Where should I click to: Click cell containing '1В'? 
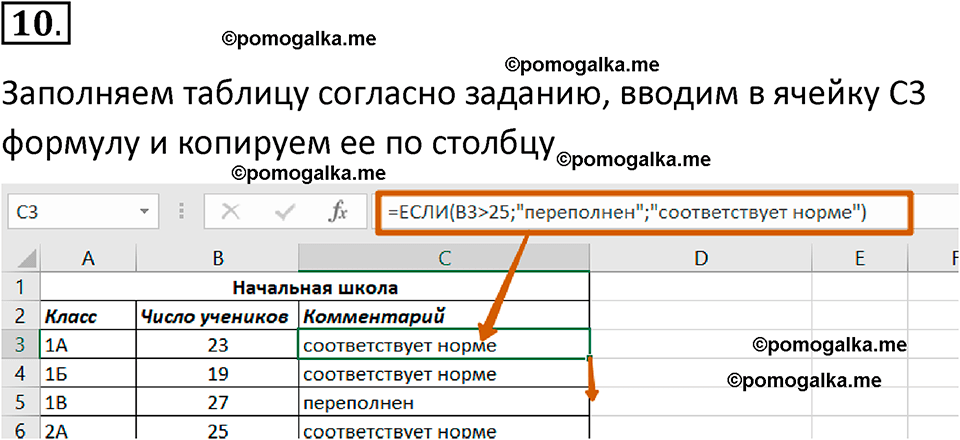click(x=88, y=403)
